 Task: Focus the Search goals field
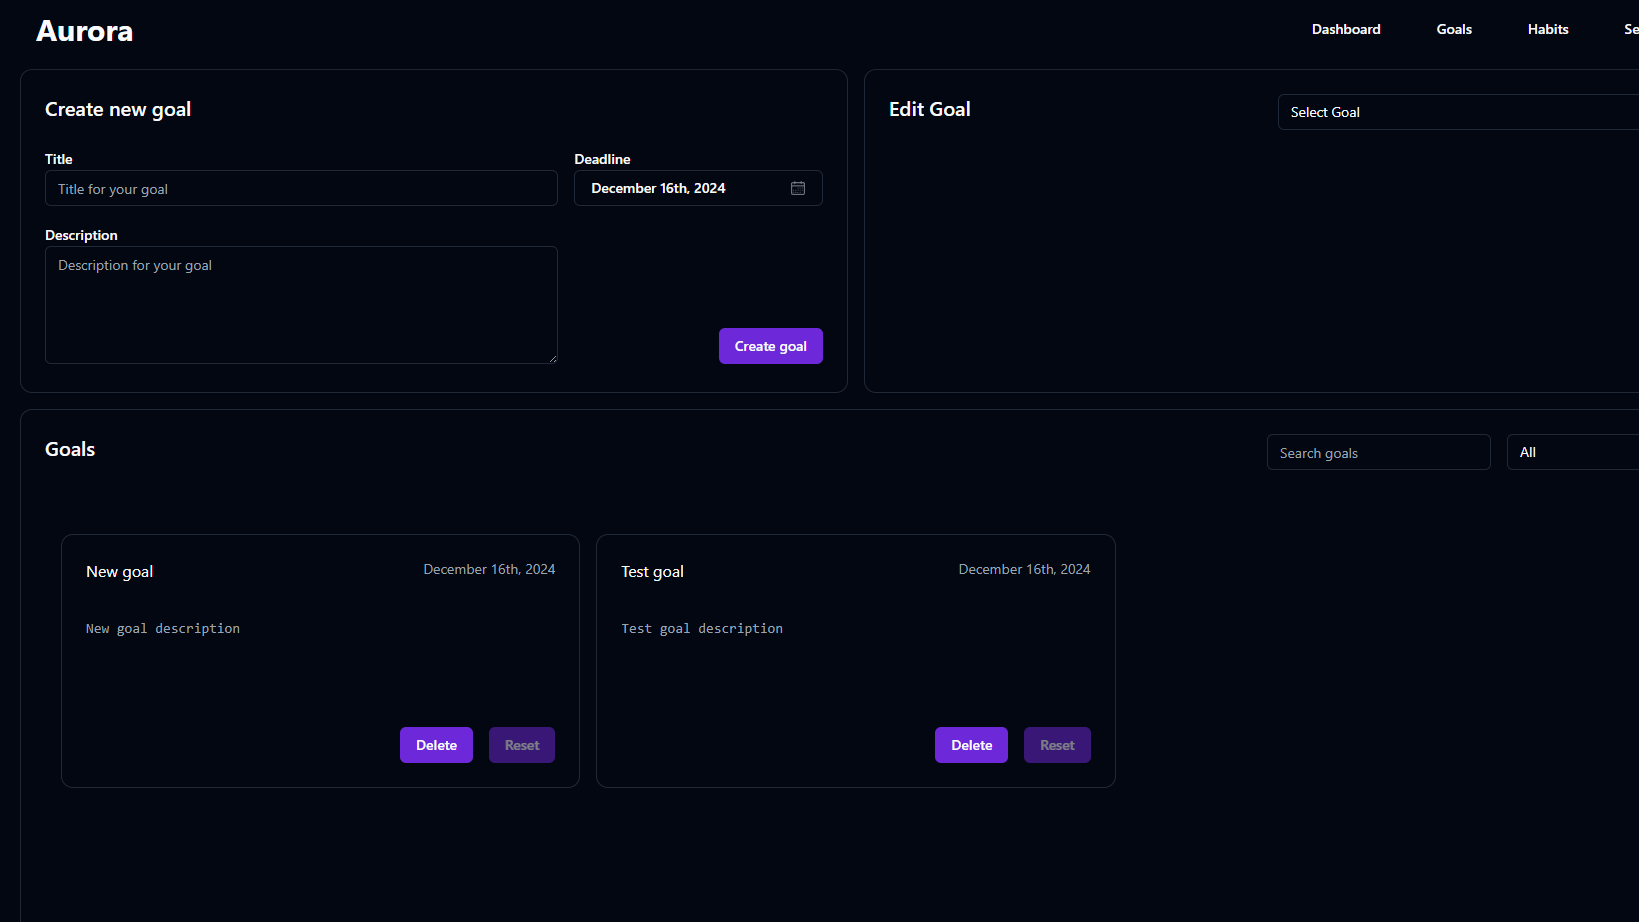pos(1378,451)
